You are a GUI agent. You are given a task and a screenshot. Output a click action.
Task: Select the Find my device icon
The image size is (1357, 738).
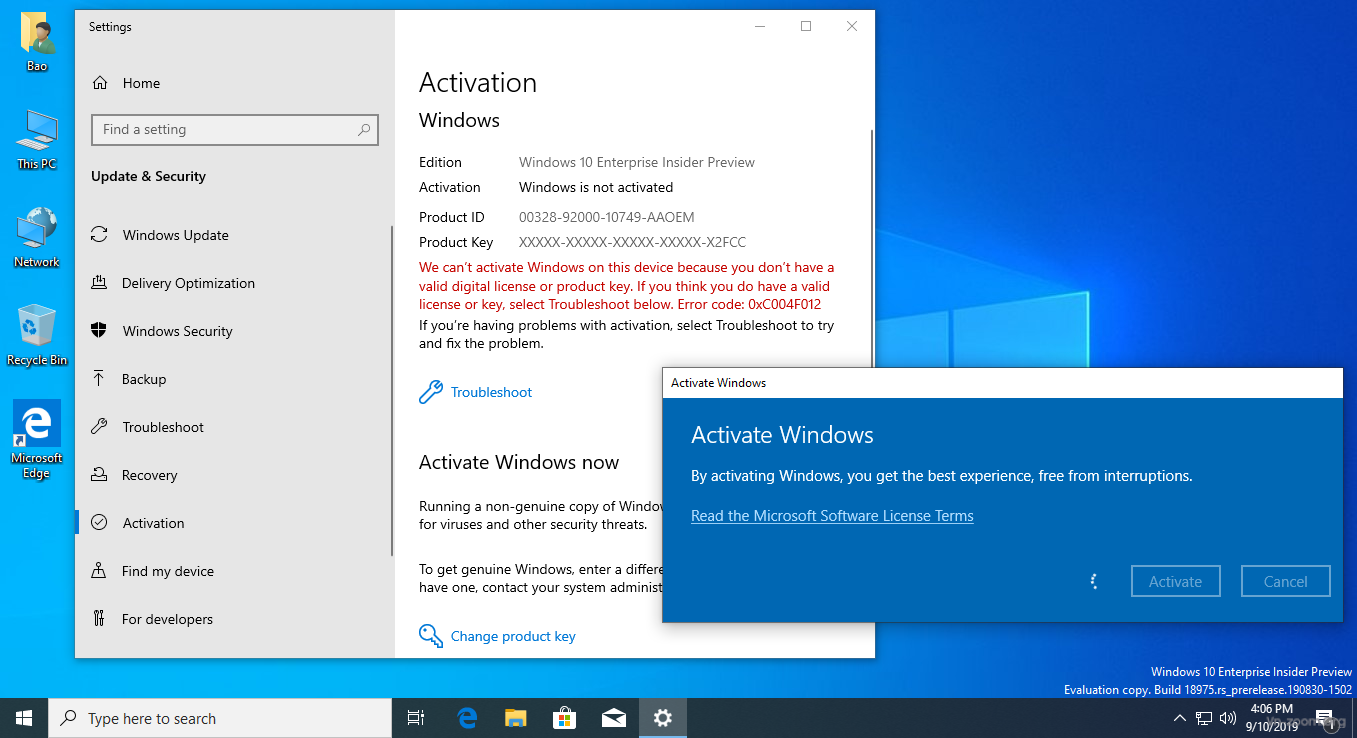coord(99,571)
